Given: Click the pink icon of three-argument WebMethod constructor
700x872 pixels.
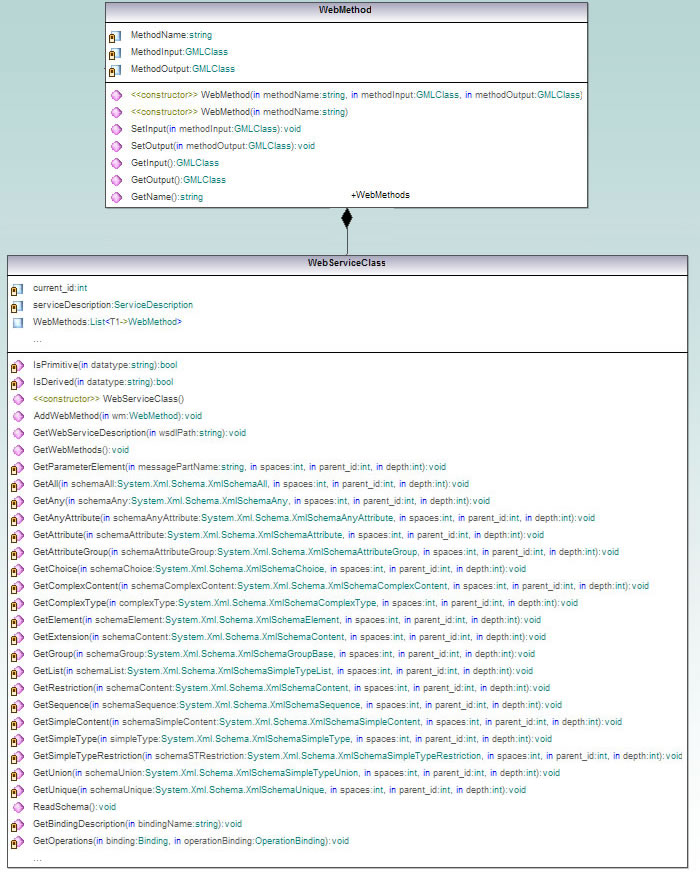Looking at the screenshot, I should point(116,95).
